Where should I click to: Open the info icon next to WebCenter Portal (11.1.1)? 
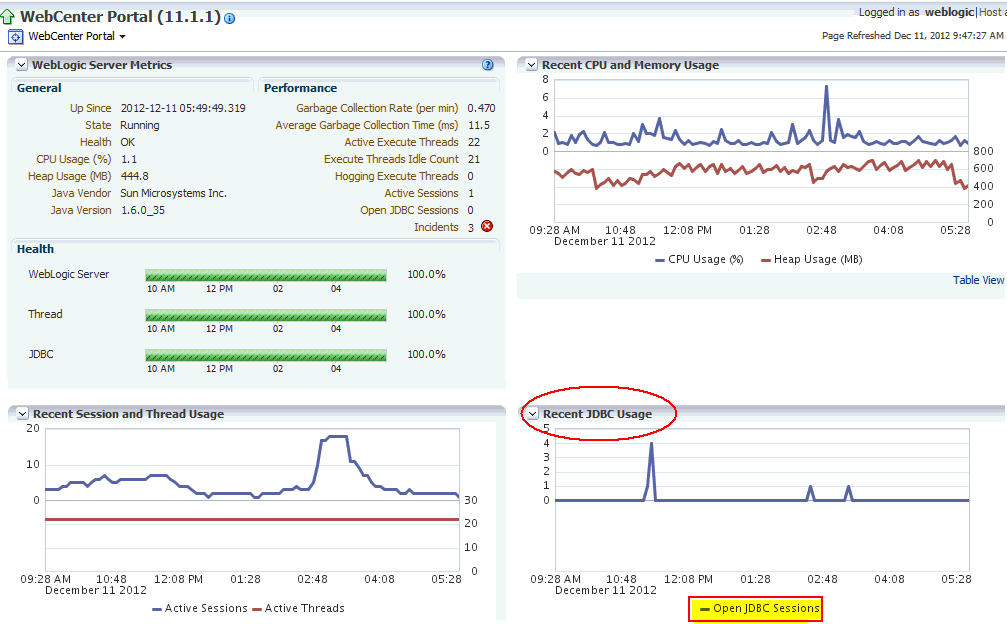(x=229, y=19)
